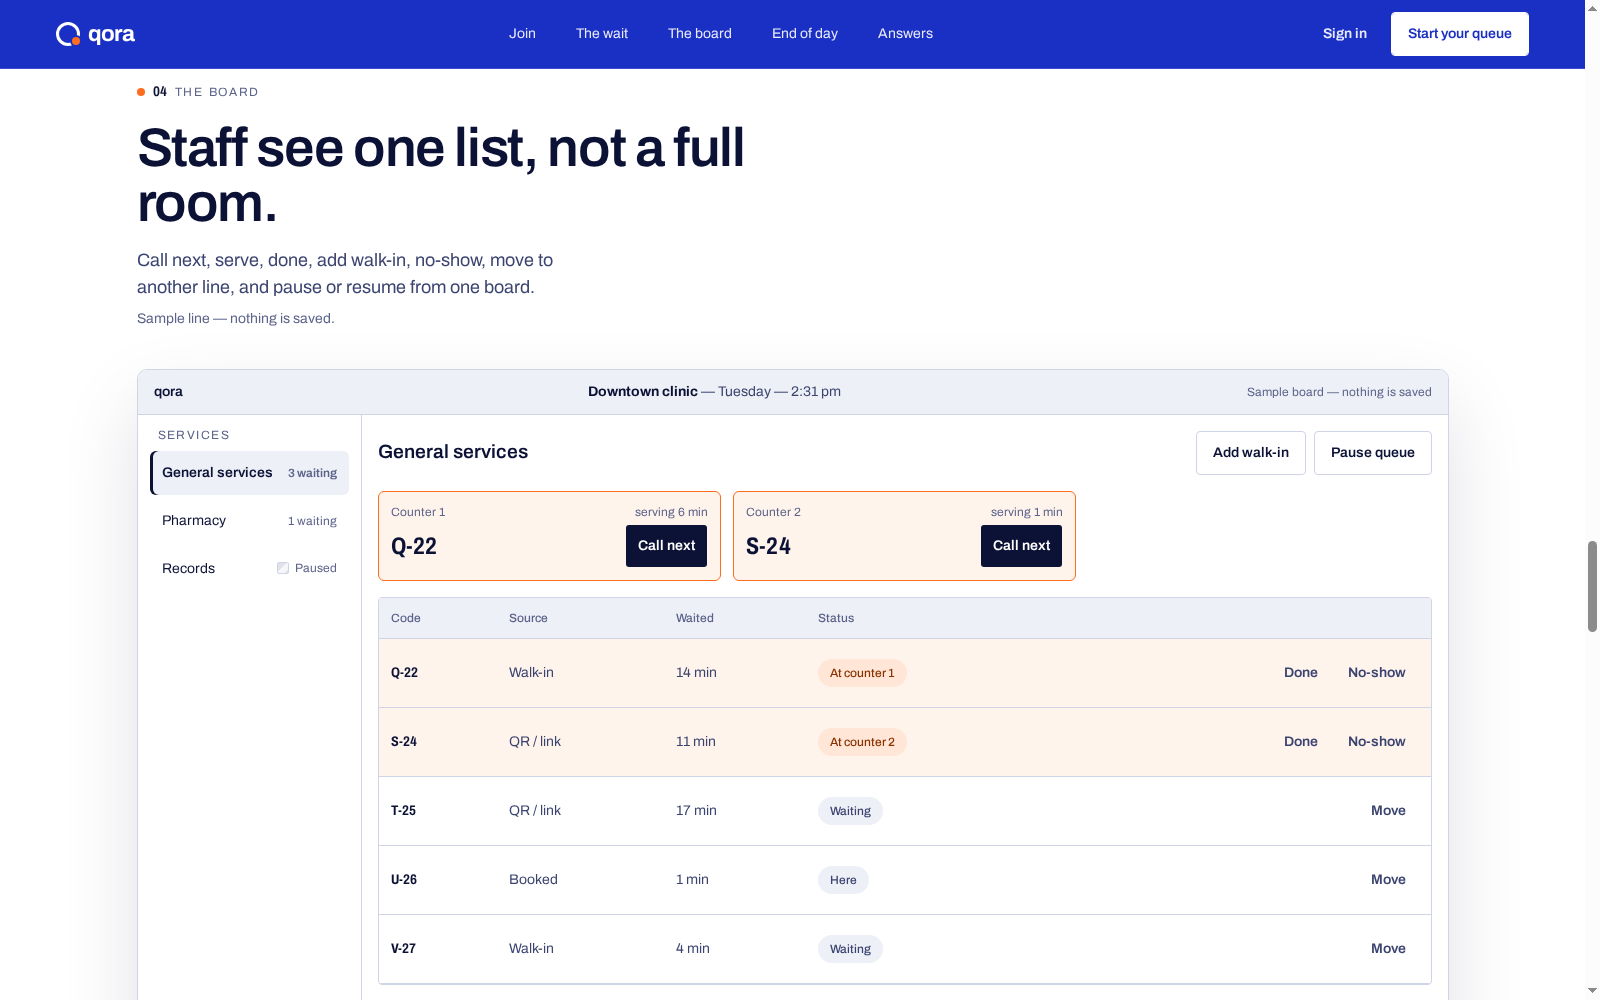Select General services in the sidebar
The image size is (1600, 1000).
coord(250,473)
